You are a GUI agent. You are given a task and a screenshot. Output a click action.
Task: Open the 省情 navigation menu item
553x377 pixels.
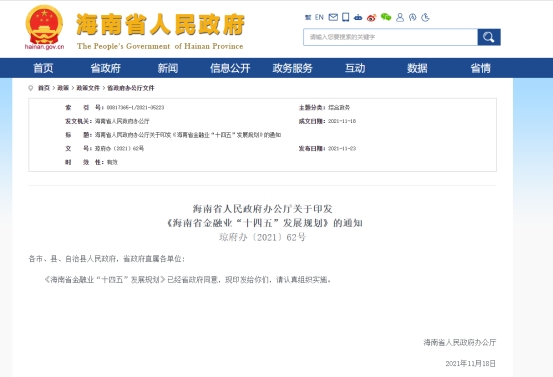pyautogui.click(x=480, y=68)
